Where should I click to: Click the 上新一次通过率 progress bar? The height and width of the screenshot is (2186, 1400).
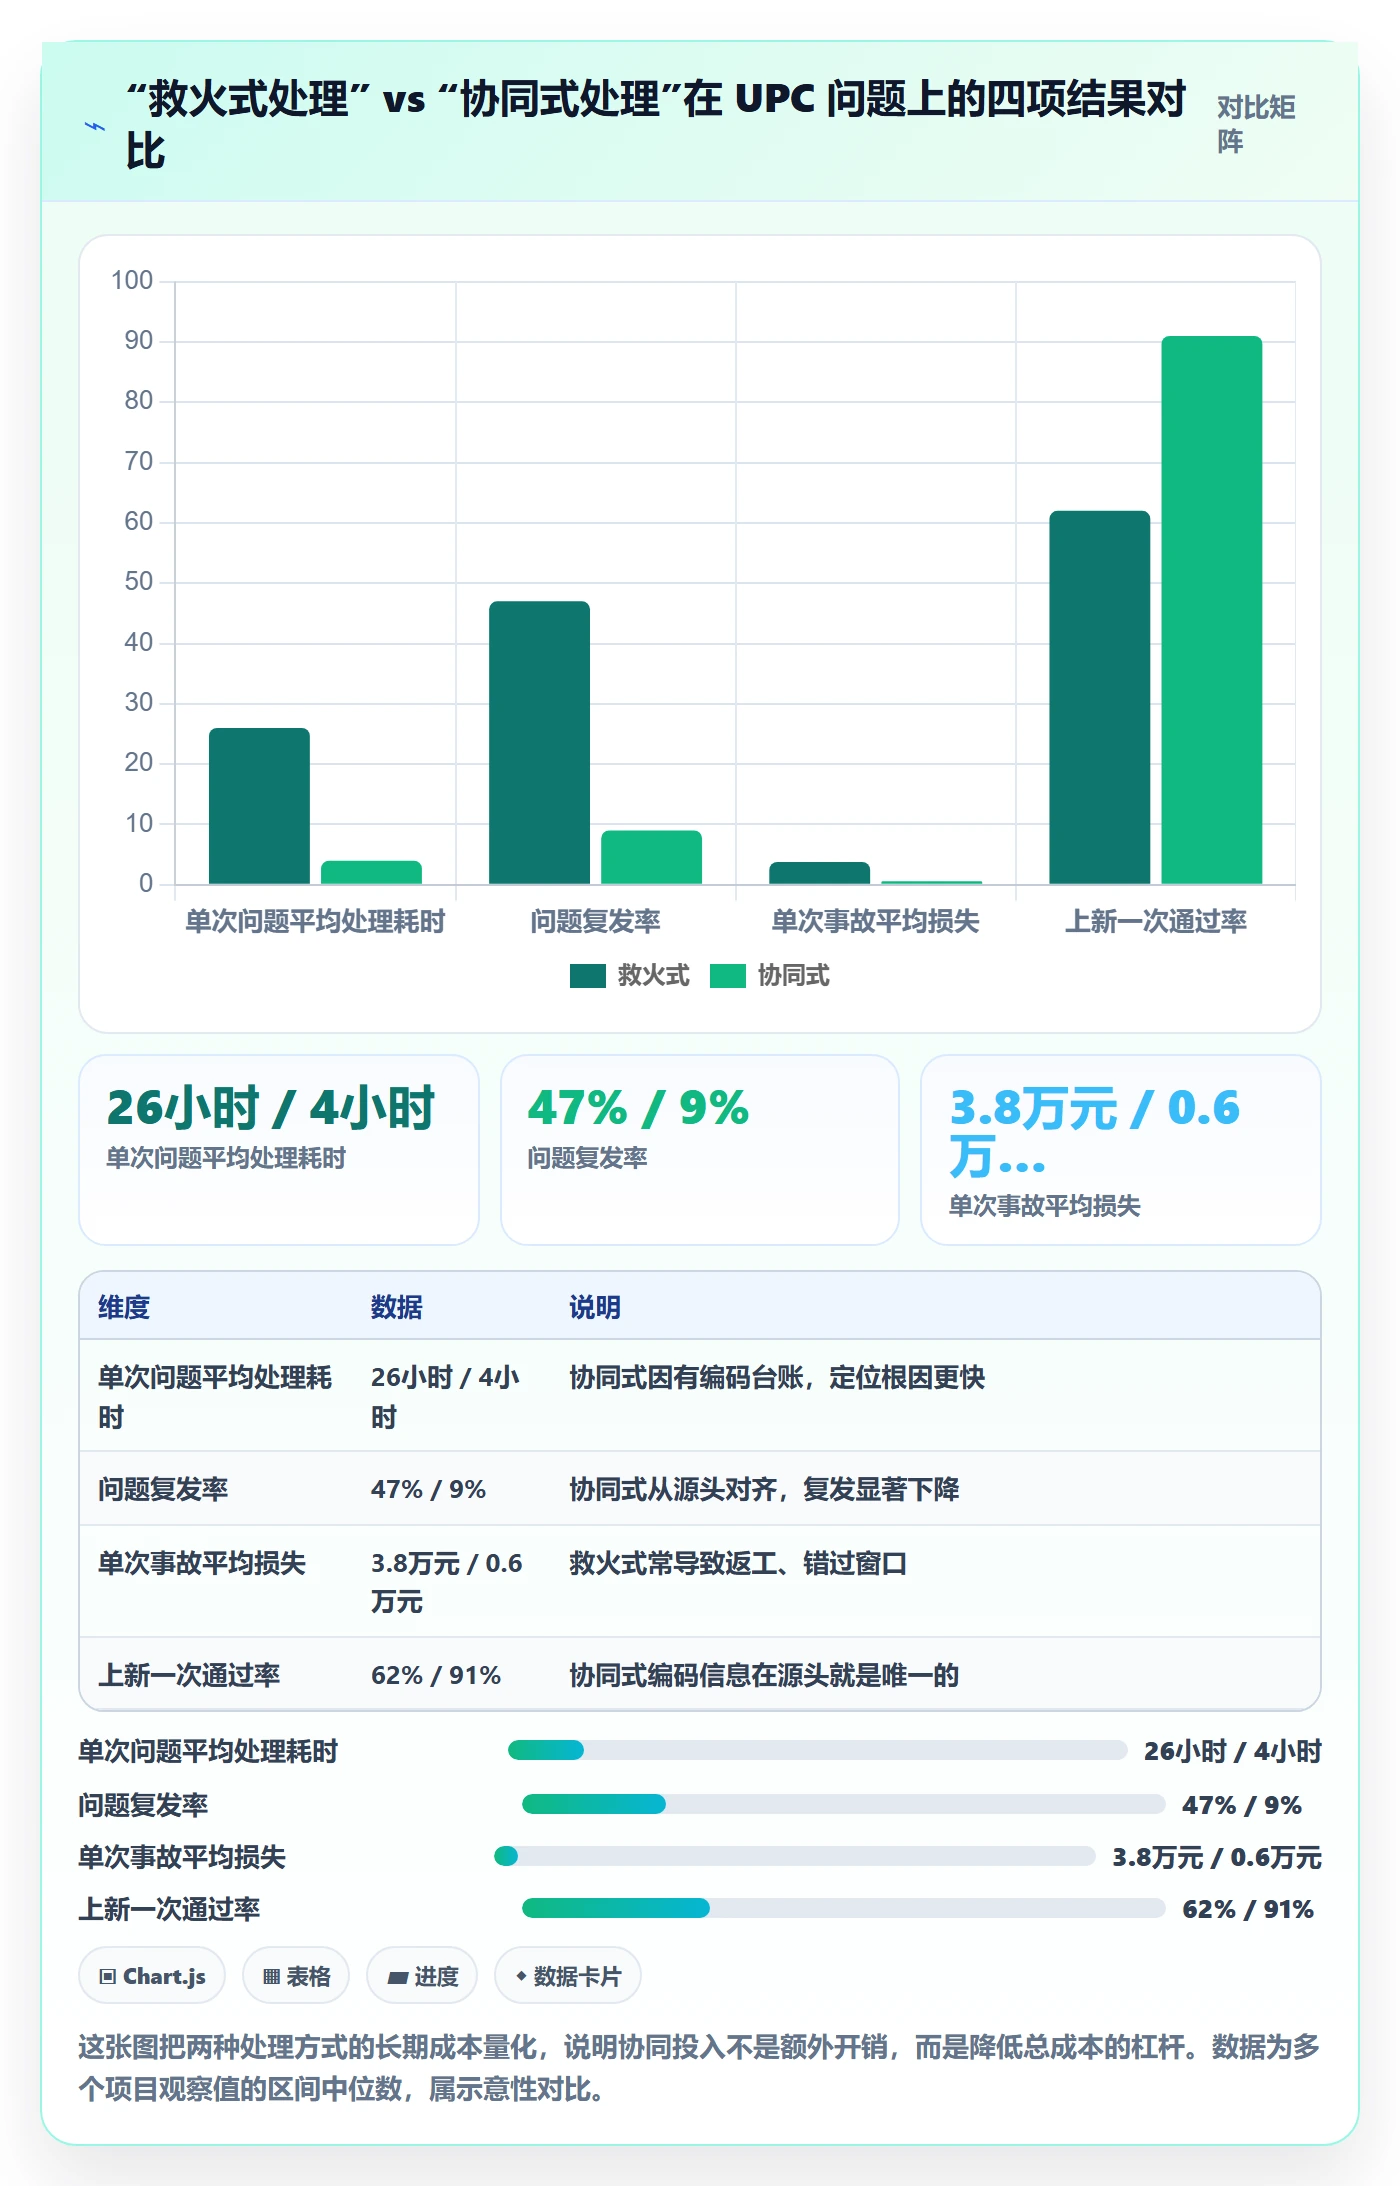click(844, 1908)
